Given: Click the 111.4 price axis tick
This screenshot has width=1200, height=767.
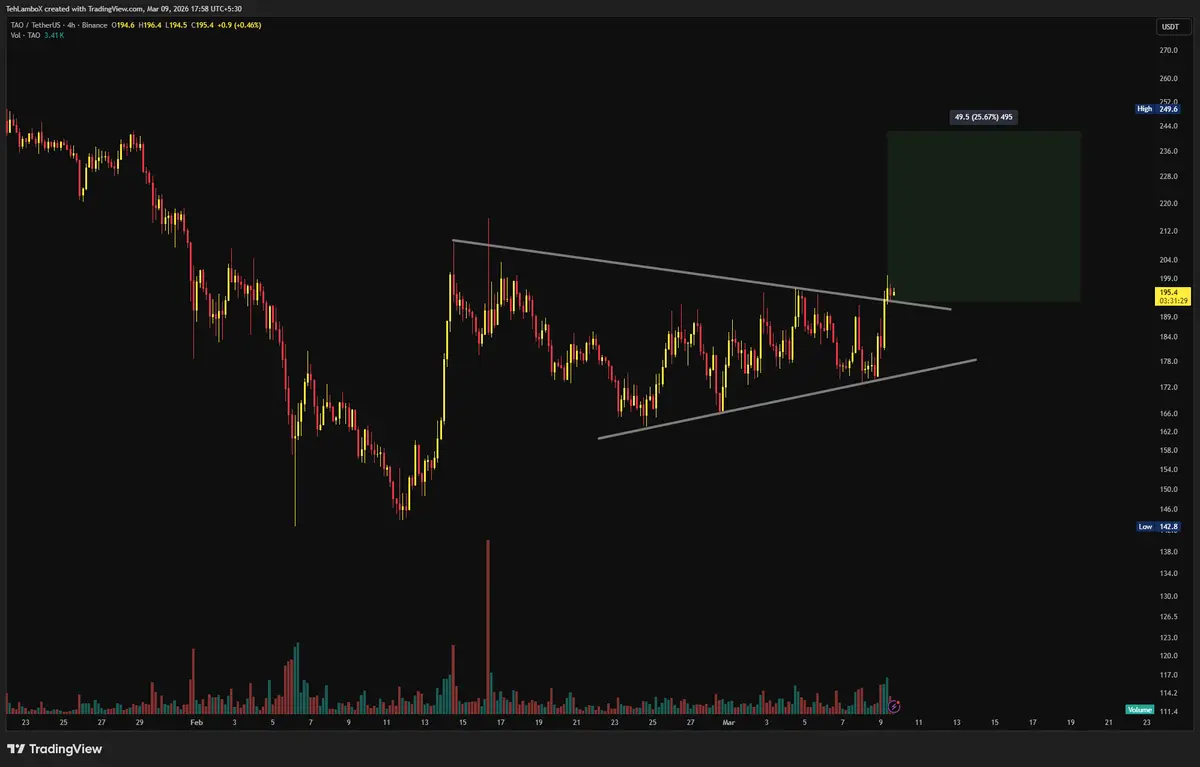Looking at the screenshot, I should (1167, 711).
